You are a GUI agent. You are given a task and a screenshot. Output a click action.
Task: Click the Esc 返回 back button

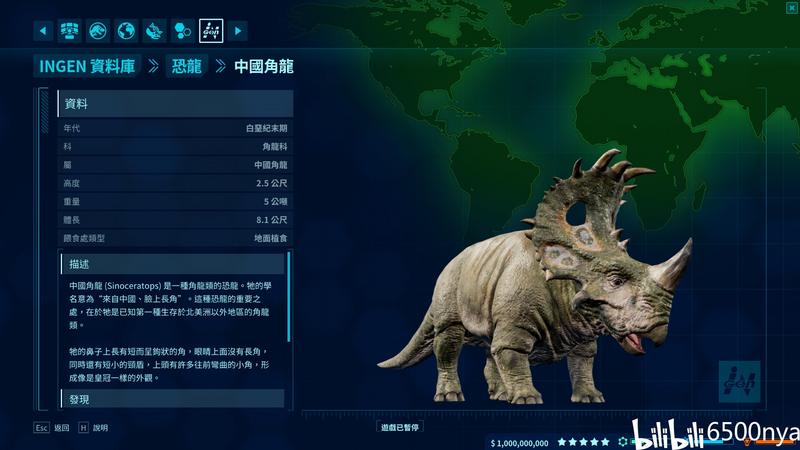pos(52,428)
